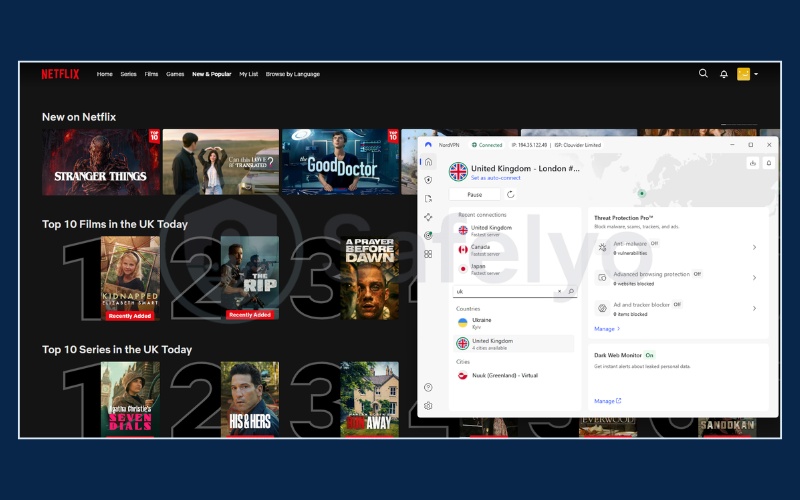
Task: Click the Connected status badge
Action: click(487, 145)
